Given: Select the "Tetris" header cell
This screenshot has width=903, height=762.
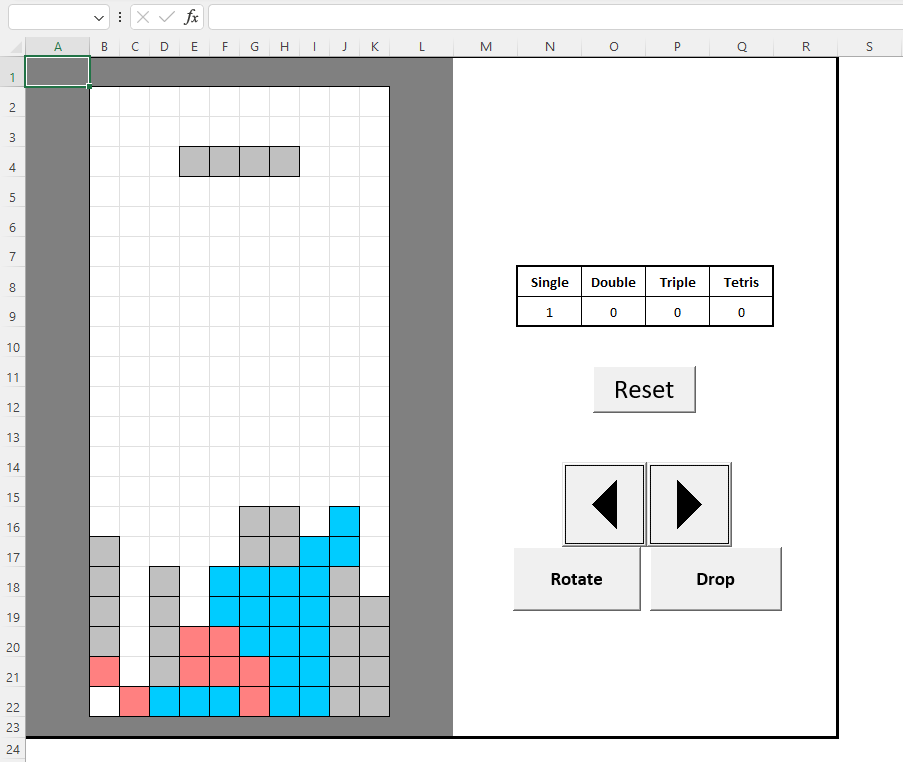Looking at the screenshot, I should click(741, 282).
